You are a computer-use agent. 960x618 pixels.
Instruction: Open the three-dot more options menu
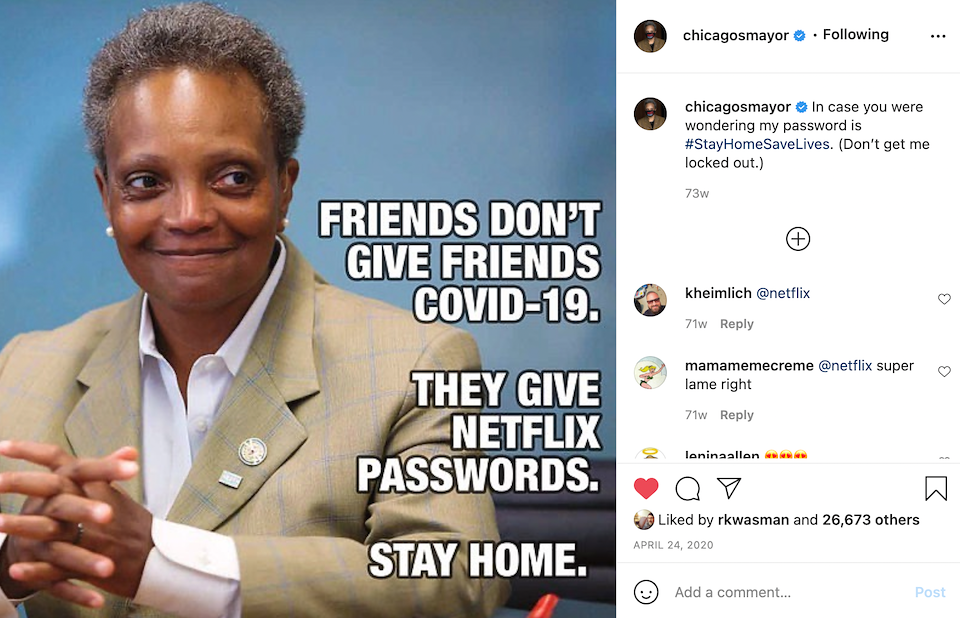[938, 36]
